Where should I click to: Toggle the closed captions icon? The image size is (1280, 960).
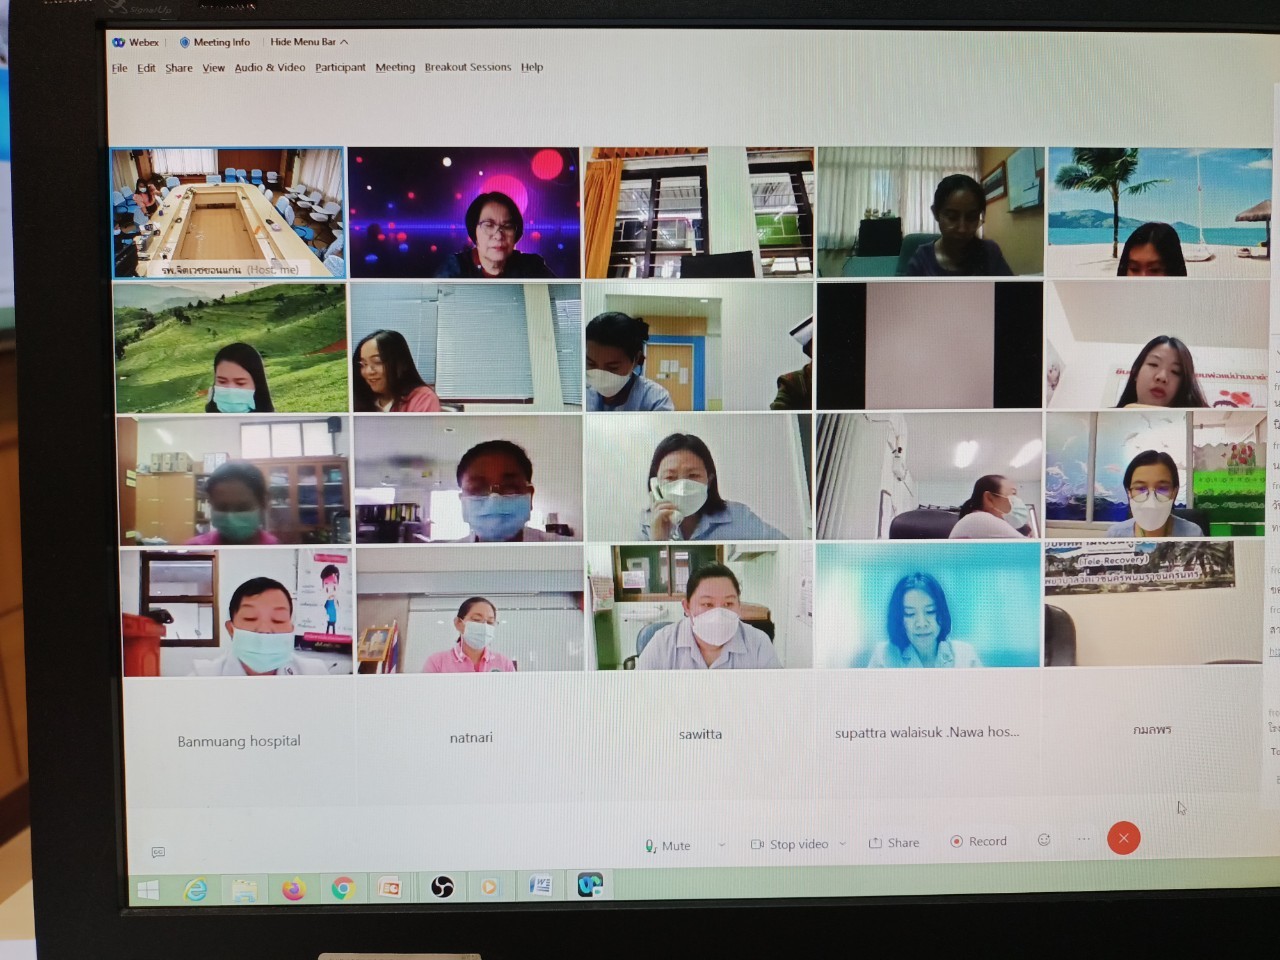tap(158, 852)
